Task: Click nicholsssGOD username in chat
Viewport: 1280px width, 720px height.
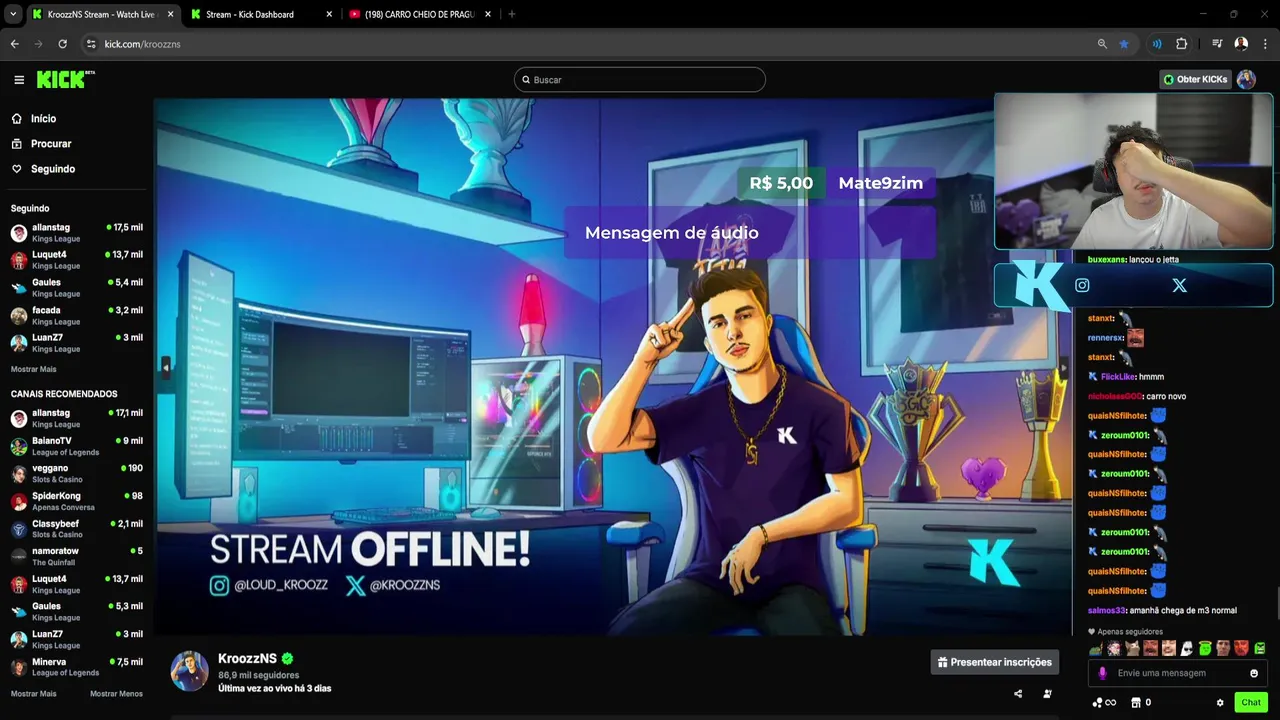Action: (1115, 396)
